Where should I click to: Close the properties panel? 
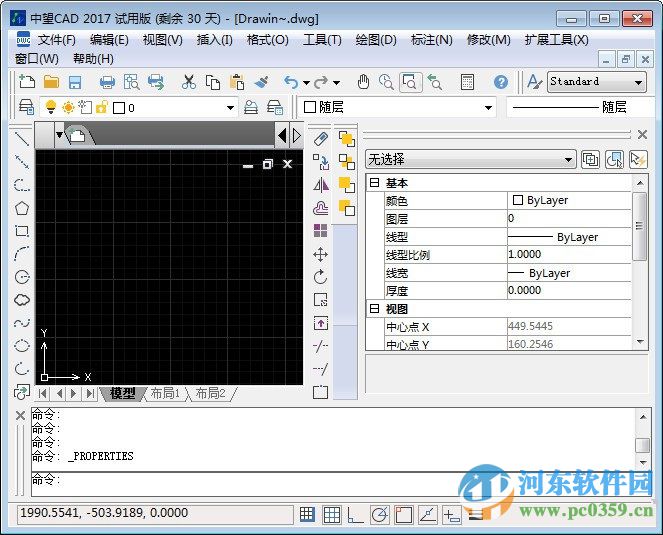point(642,134)
